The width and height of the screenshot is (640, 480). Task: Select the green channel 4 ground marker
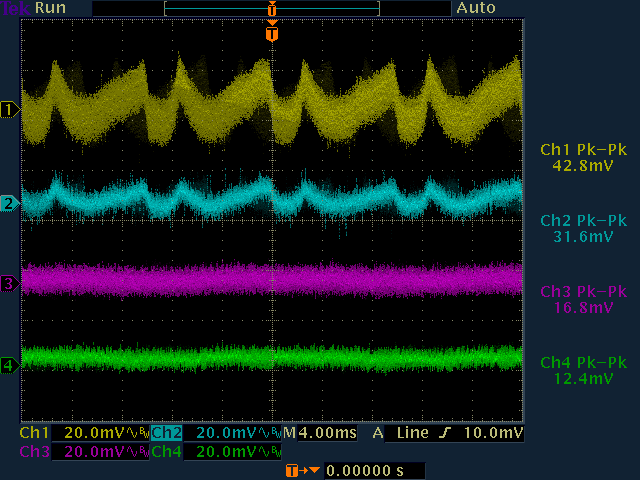[x=10, y=366]
